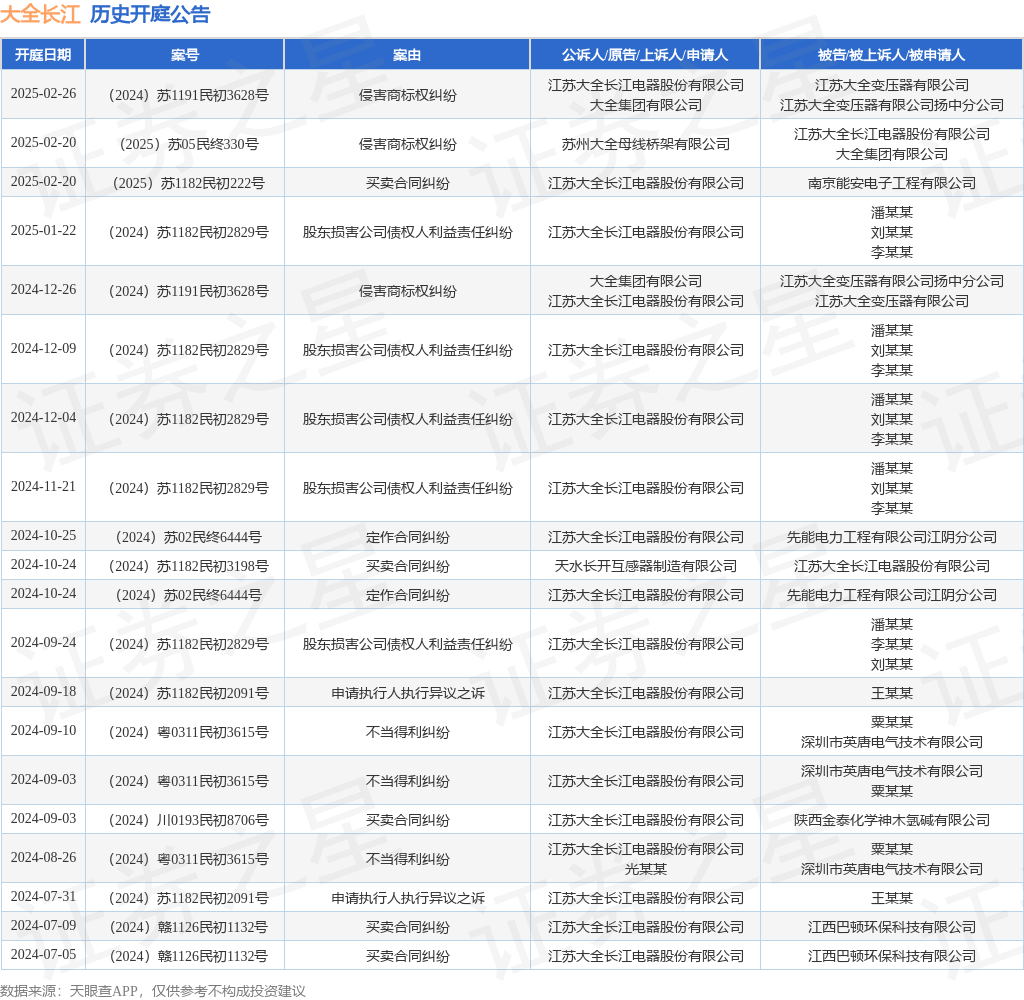1024x1000 pixels.
Task: Click 侵害商标权纠纷 in the 苏05民终330号 row
Action: pyautogui.click(x=407, y=144)
